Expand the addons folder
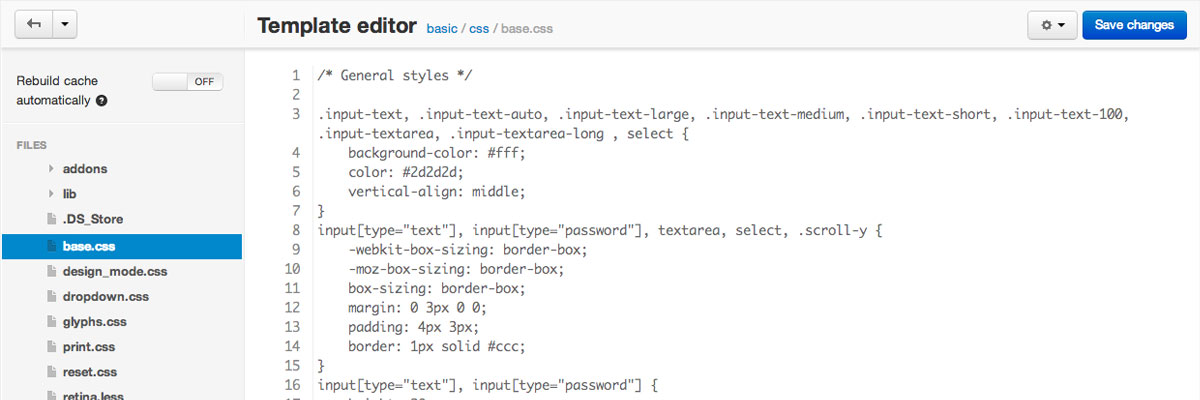 51,169
